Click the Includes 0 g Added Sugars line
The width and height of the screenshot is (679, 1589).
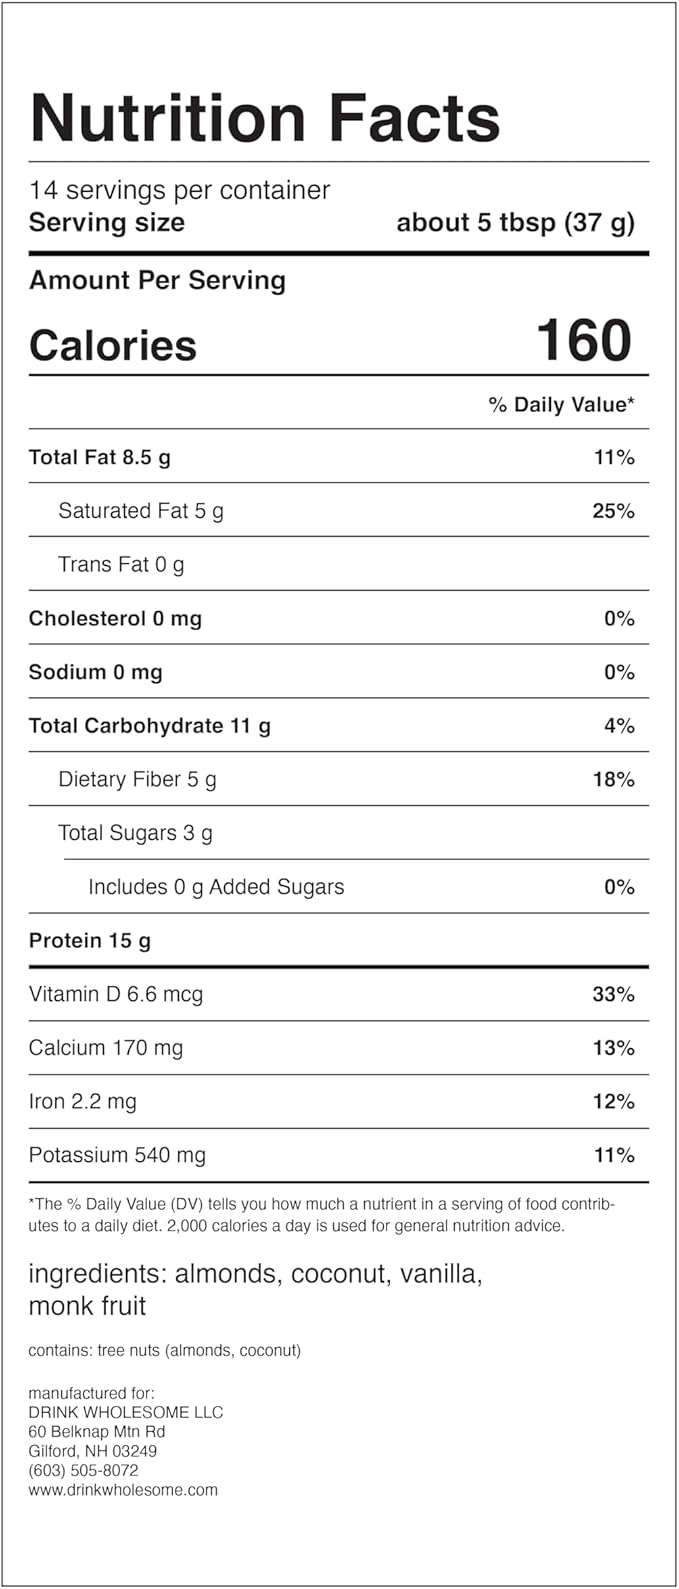click(216, 887)
